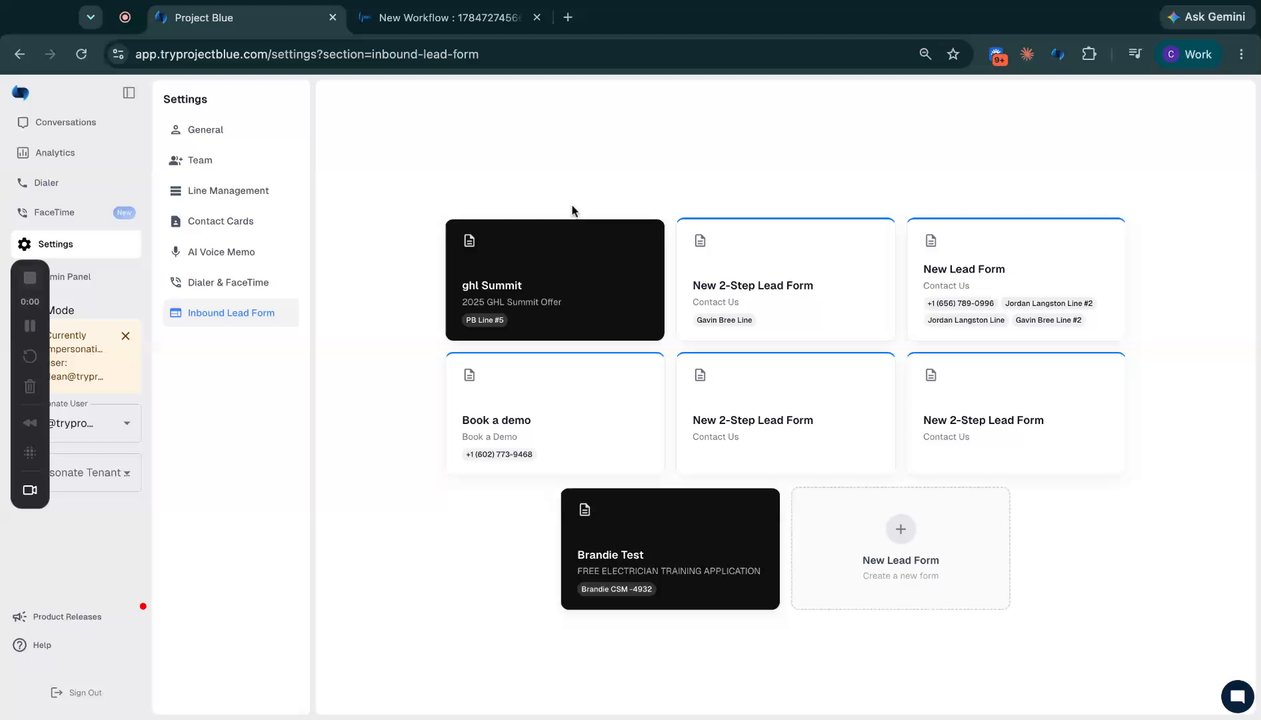The image size is (1261, 720).
Task: Click the +1 (656) 789-0996 tag
Action: (x=960, y=303)
